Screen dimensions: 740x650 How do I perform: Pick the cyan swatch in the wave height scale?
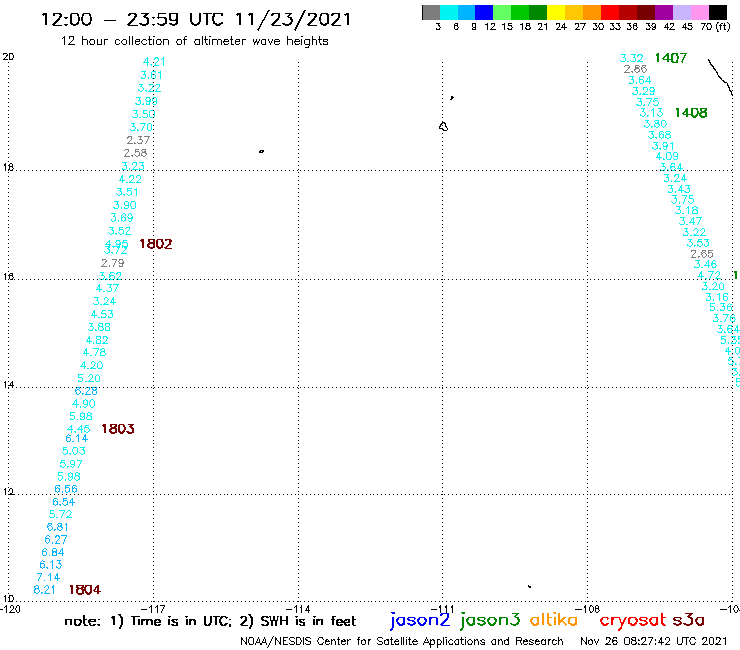point(449,12)
